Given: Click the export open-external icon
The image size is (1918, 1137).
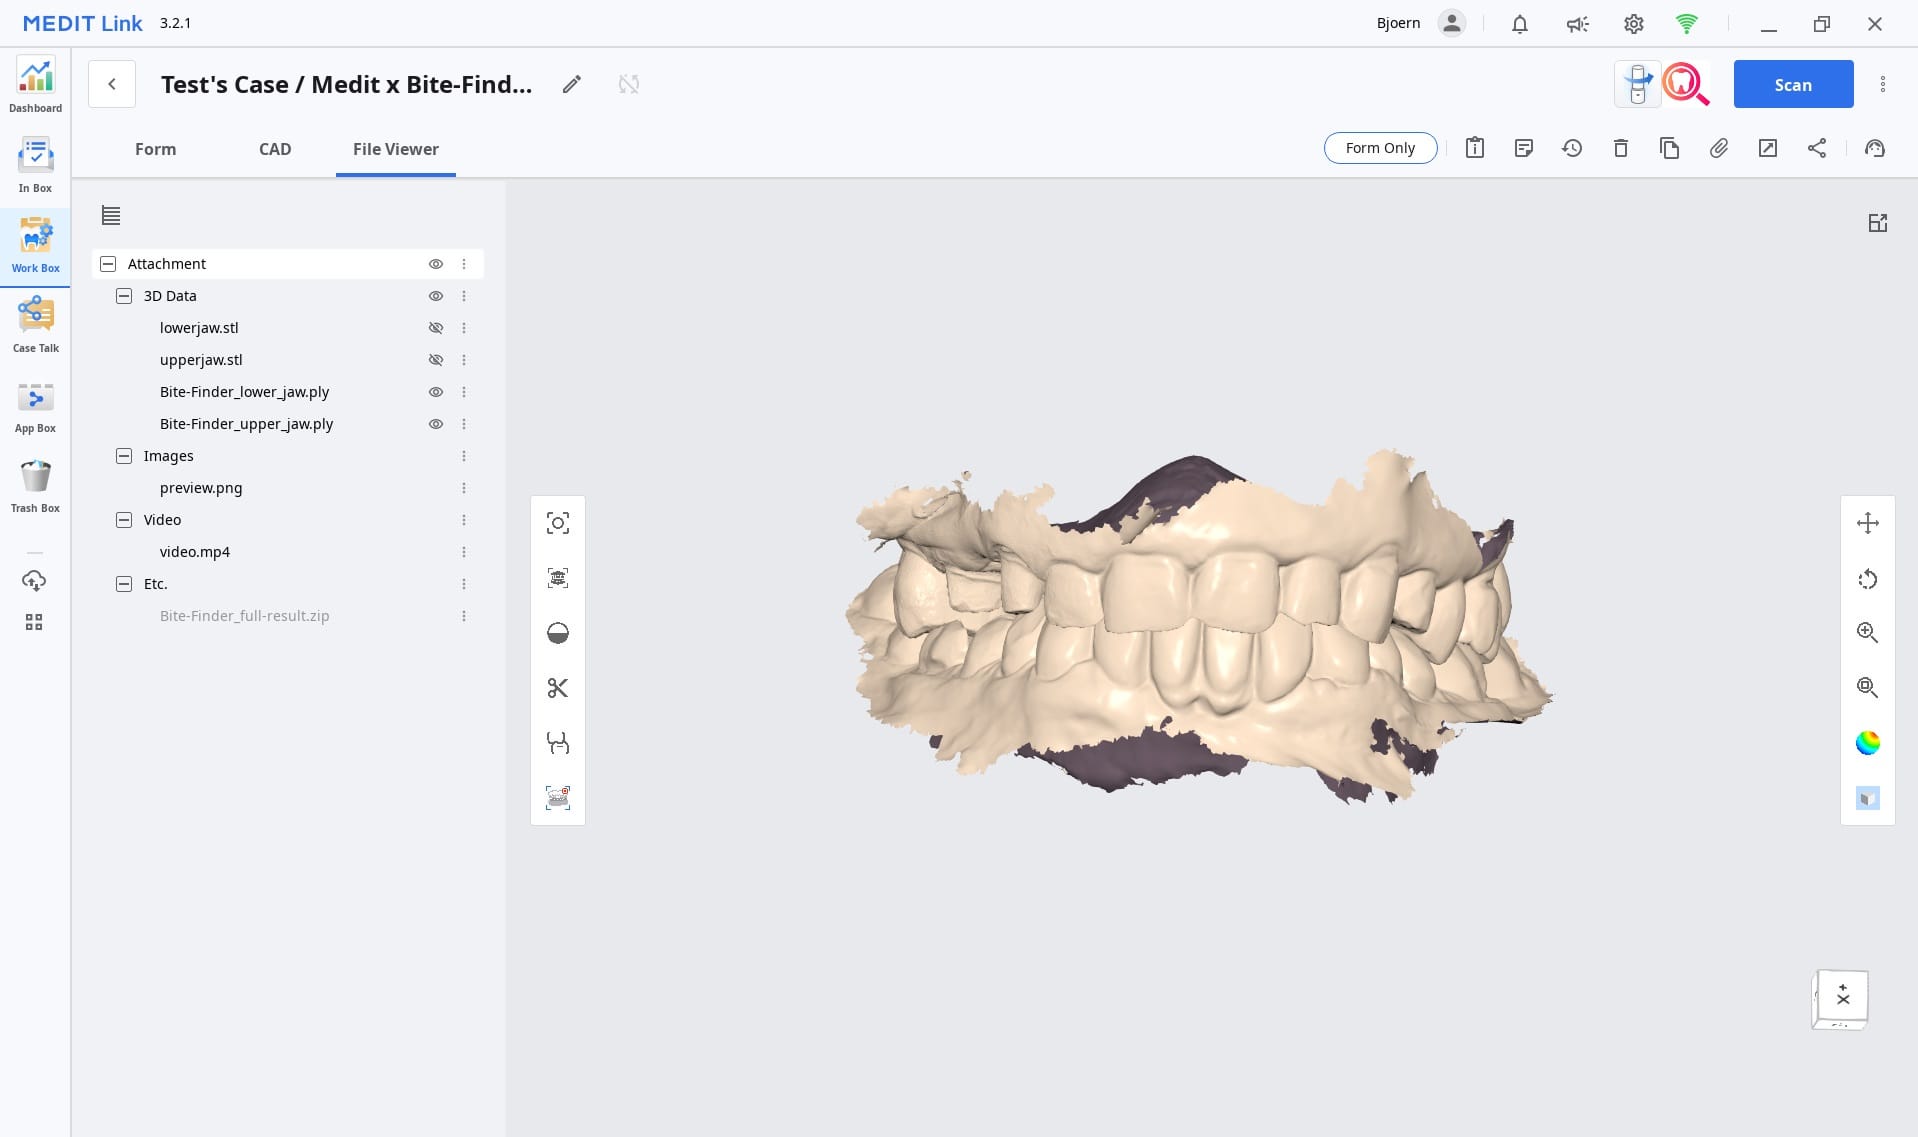Looking at the screenshot, I should click(1768, 148).
